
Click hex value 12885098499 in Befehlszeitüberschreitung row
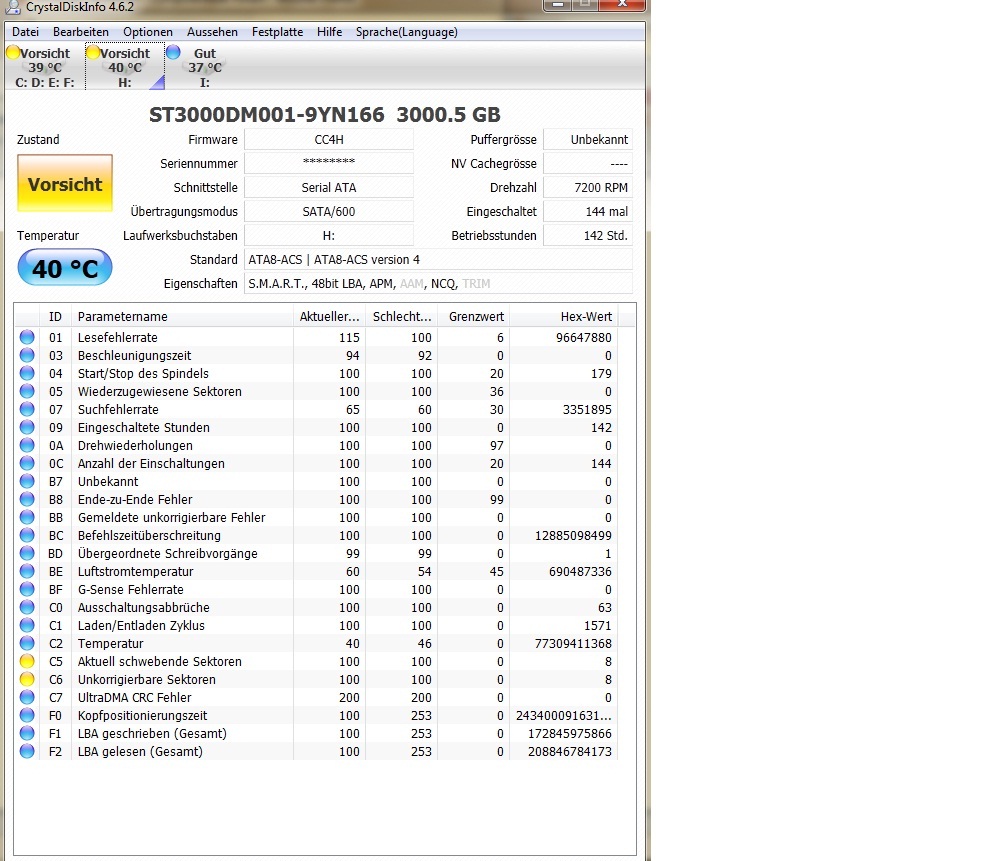(573, 535)
